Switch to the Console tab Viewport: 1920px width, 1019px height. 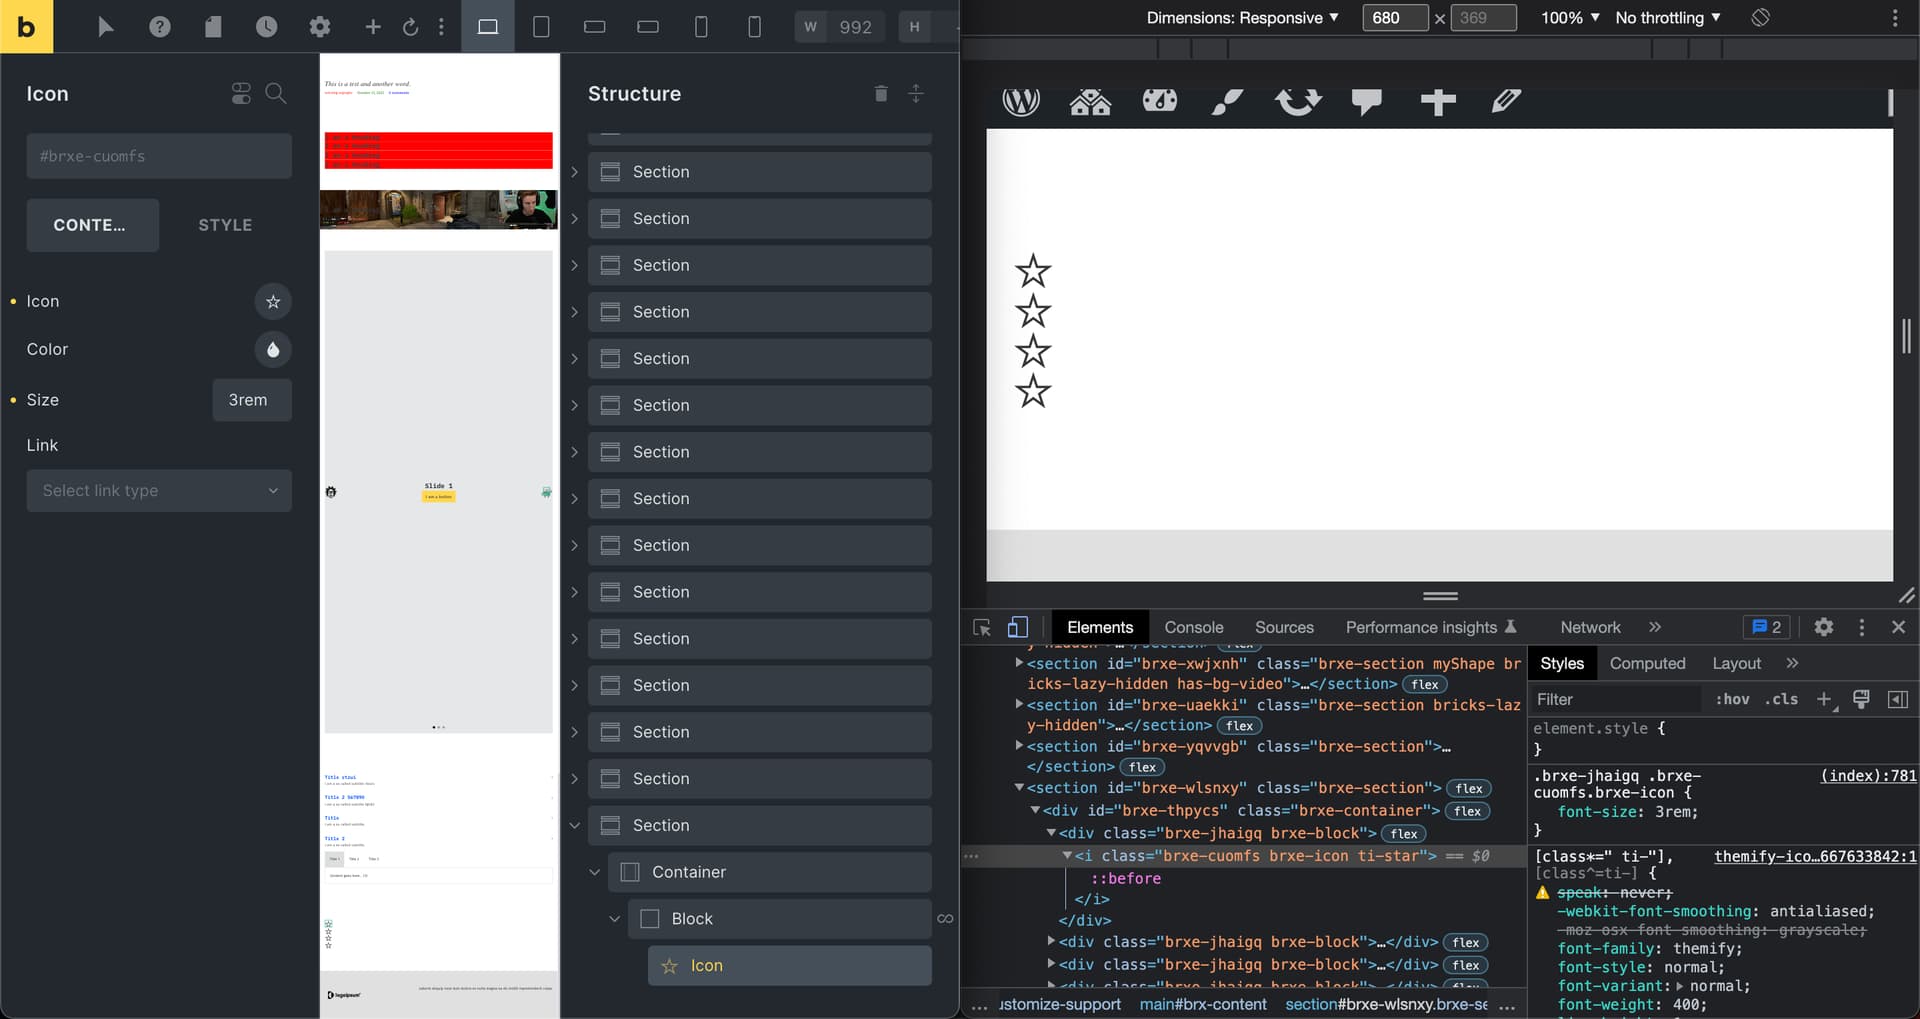click(x=1194, y=628)
